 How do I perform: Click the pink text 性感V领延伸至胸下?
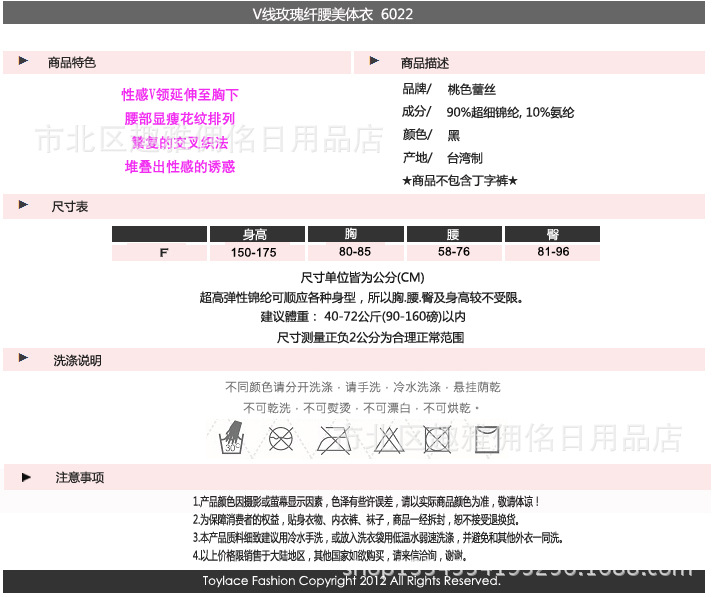180,95
